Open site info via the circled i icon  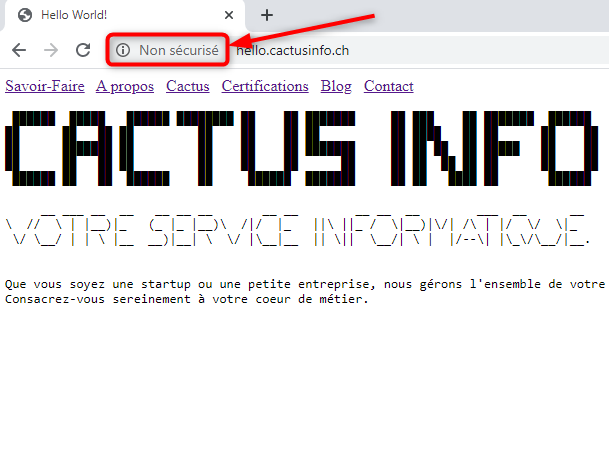pos(123,50)
